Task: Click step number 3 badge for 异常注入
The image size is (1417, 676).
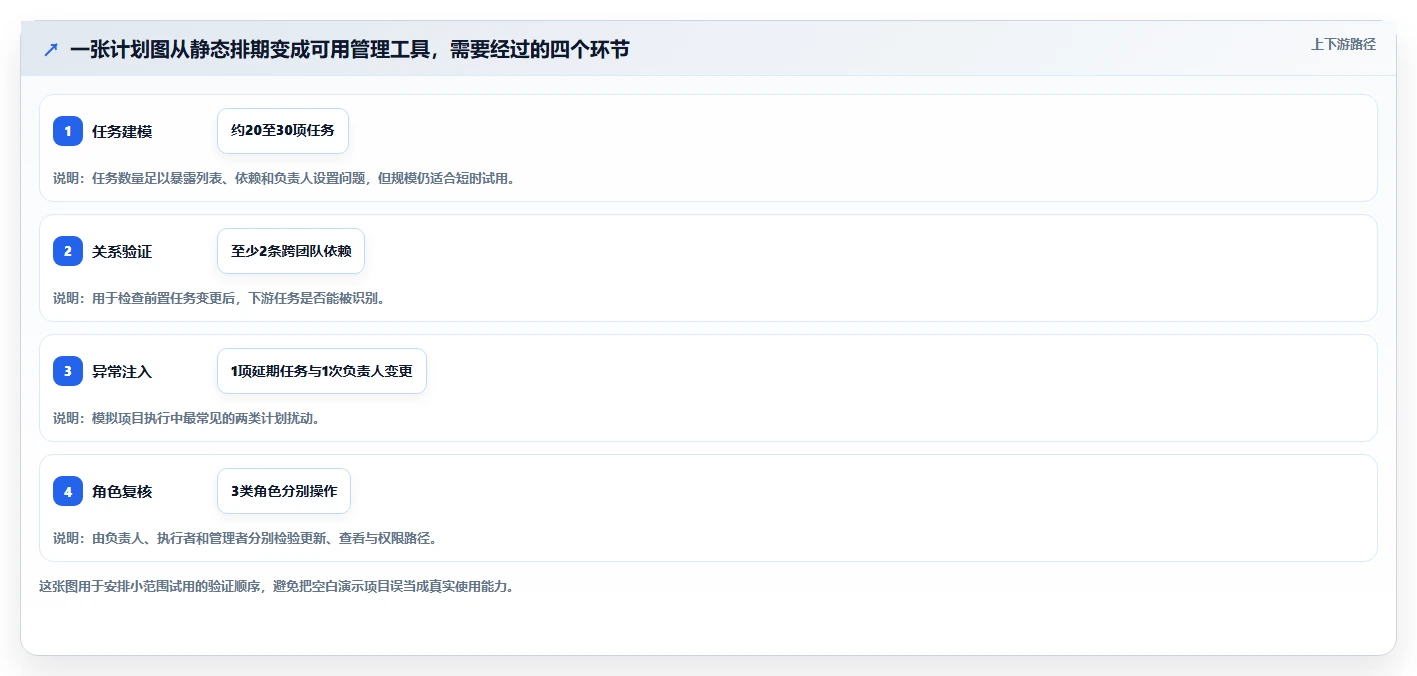Action: pos(68,371)
